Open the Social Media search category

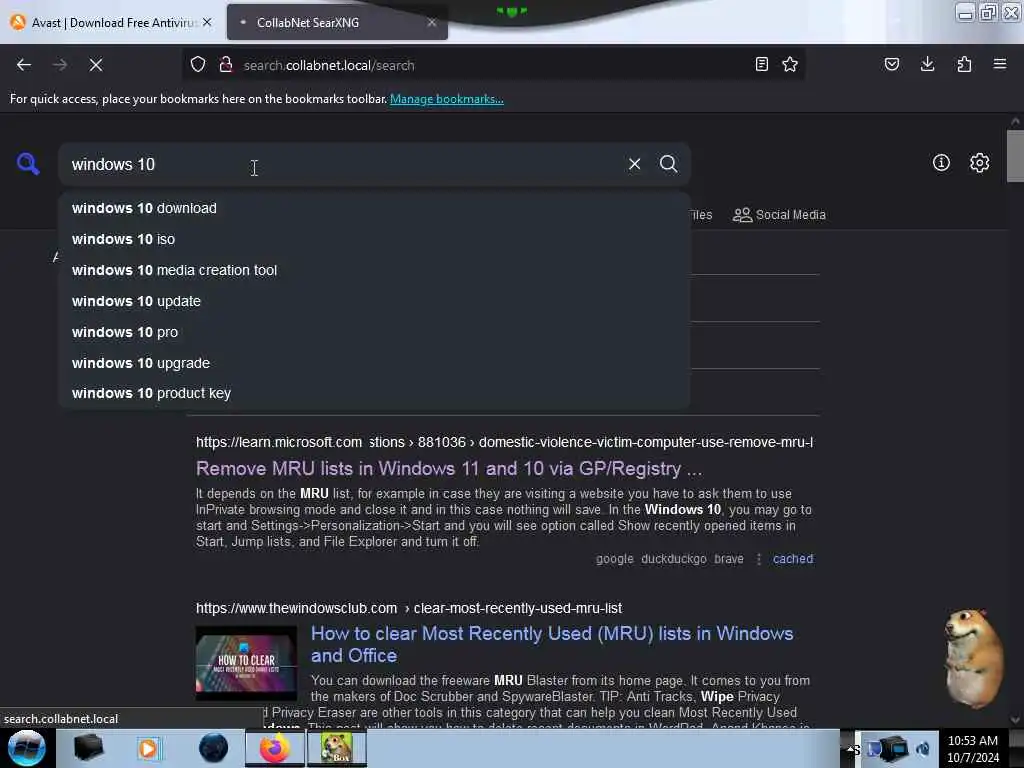779,215
